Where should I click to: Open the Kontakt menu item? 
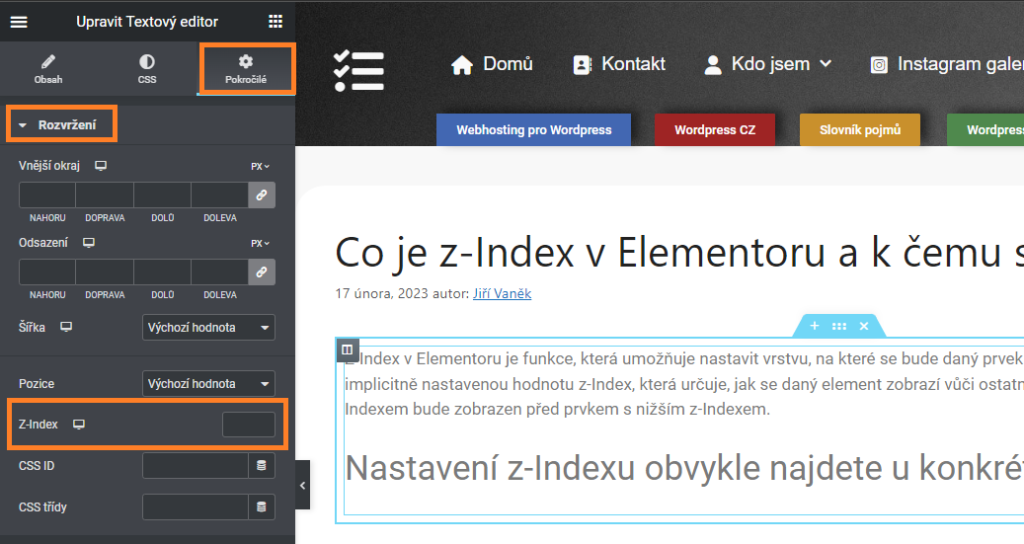pyautogui.click(x=619, y=64)
